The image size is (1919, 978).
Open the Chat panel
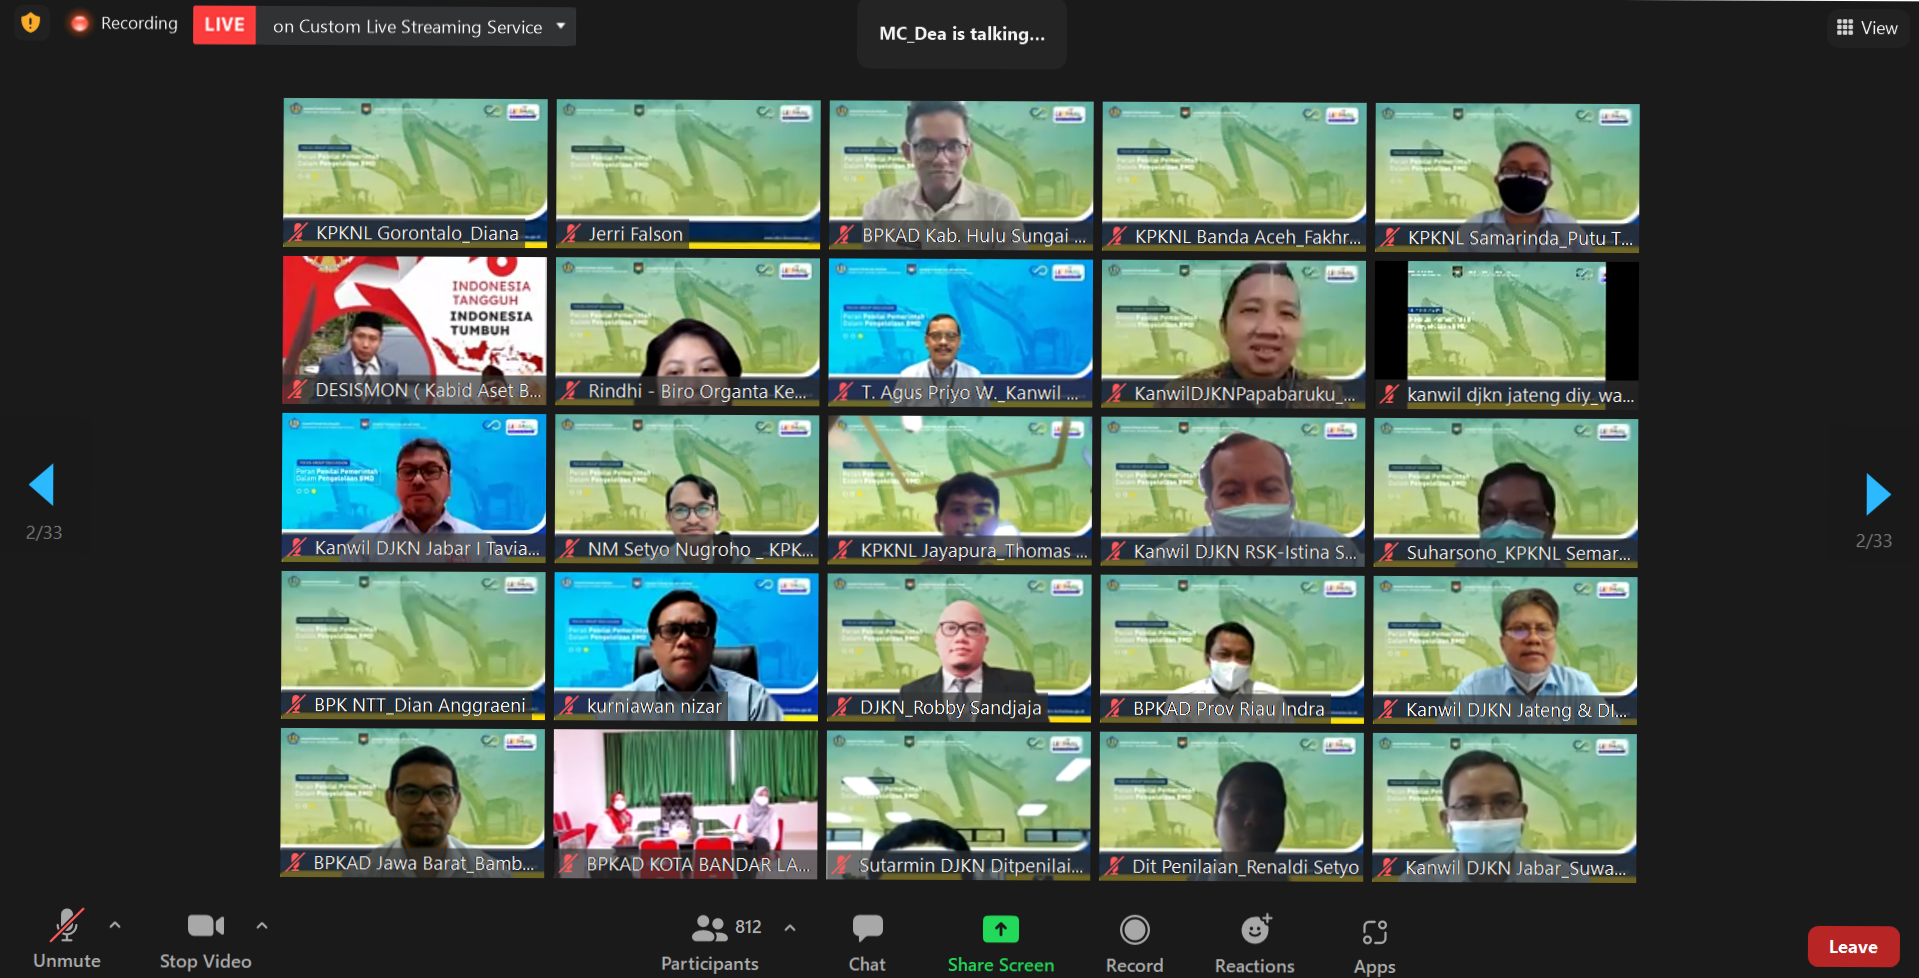tap(867, 942)
